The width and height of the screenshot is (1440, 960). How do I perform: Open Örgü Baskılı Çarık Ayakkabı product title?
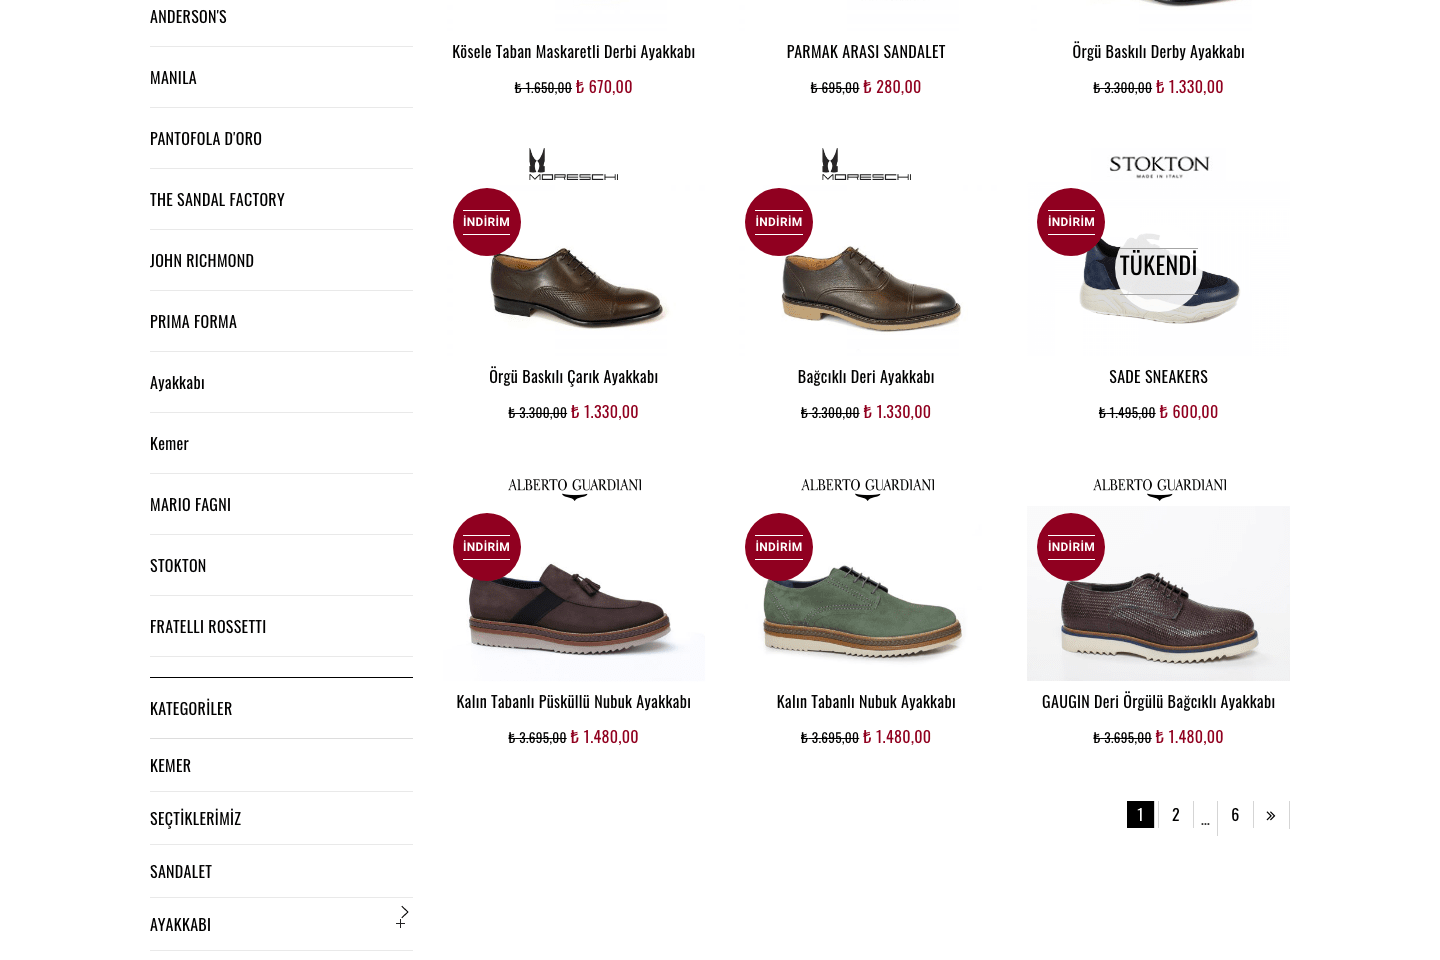coord(573,377)
